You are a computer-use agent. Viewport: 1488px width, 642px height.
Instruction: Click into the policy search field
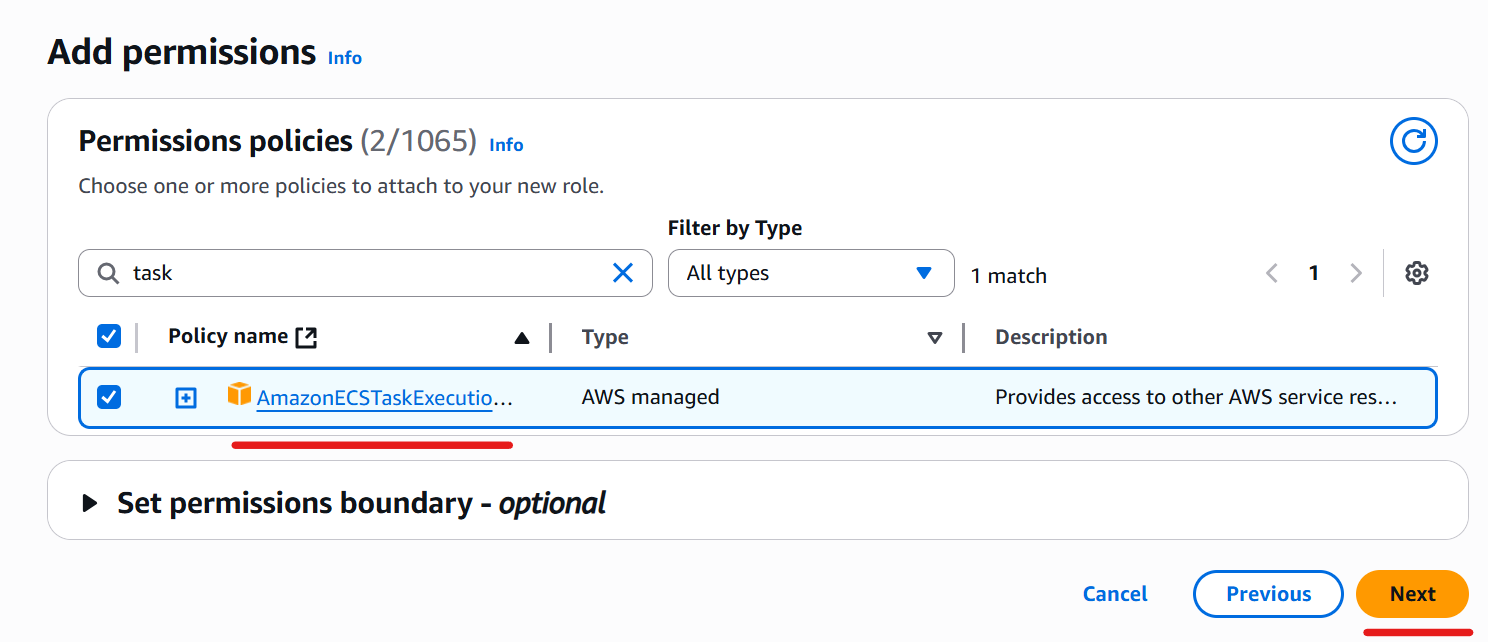click(366, 273)
